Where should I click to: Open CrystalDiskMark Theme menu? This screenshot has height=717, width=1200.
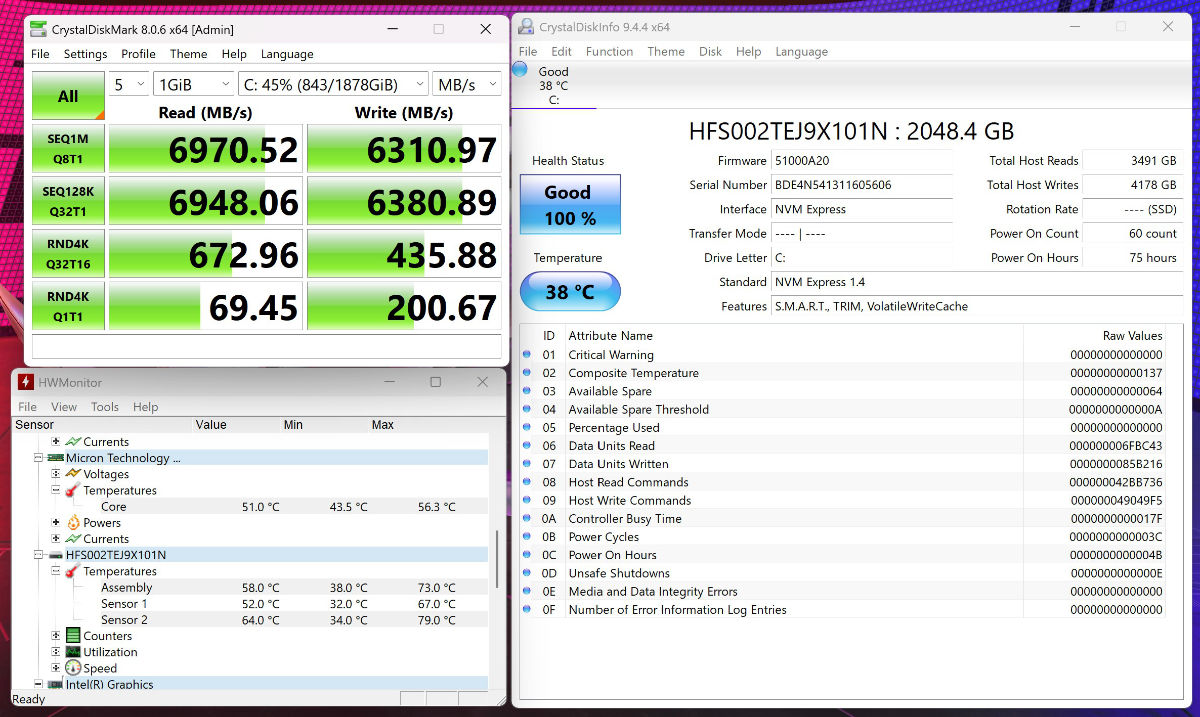pyautogui.click(x=189, y=54)
